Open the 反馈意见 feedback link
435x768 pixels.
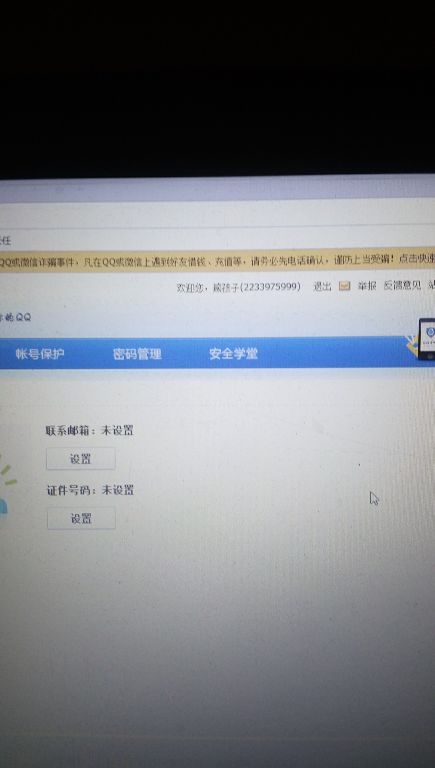click(402, 286)
